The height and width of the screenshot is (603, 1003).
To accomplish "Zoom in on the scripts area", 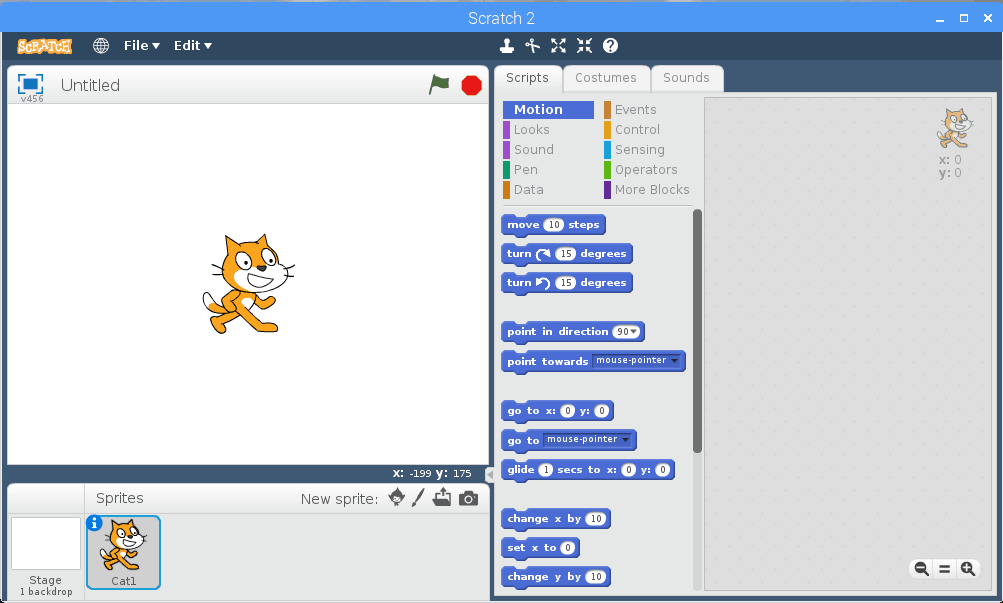I will point(967,569).
